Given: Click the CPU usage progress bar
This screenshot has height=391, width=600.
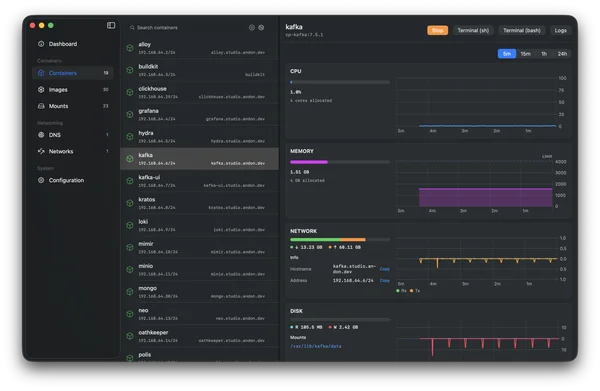Looking at the screenshot, I should 340,82.
